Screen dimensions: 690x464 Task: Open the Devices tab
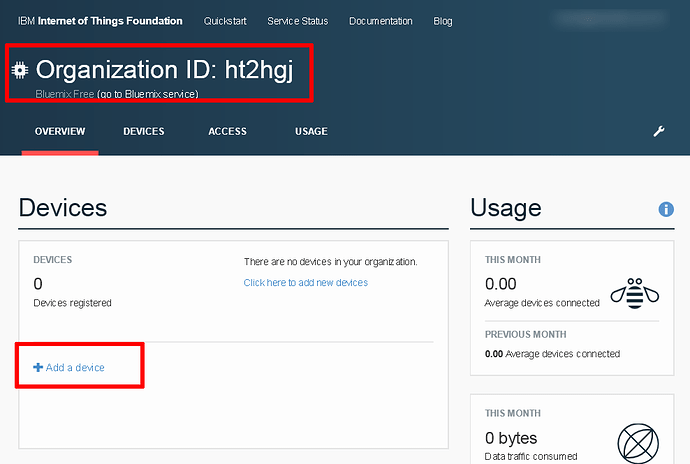(x=143, y=131)
